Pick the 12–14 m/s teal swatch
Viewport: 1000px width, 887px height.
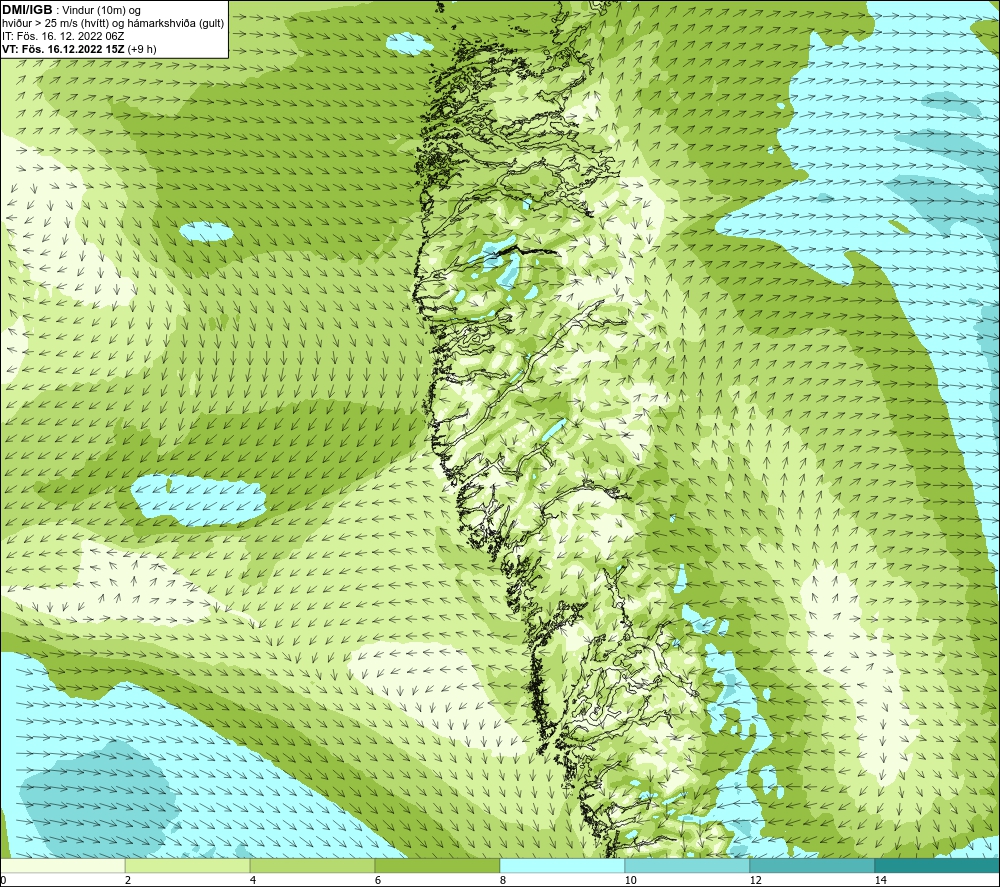[812, 865]
